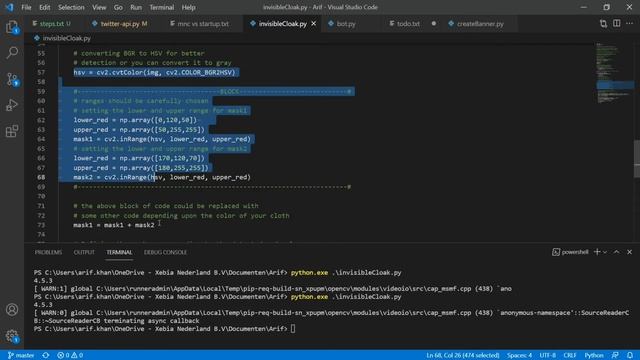This screenshot has height=360, width=640.
Task: Close the terminal panel
Action: [x=629, y=252]
